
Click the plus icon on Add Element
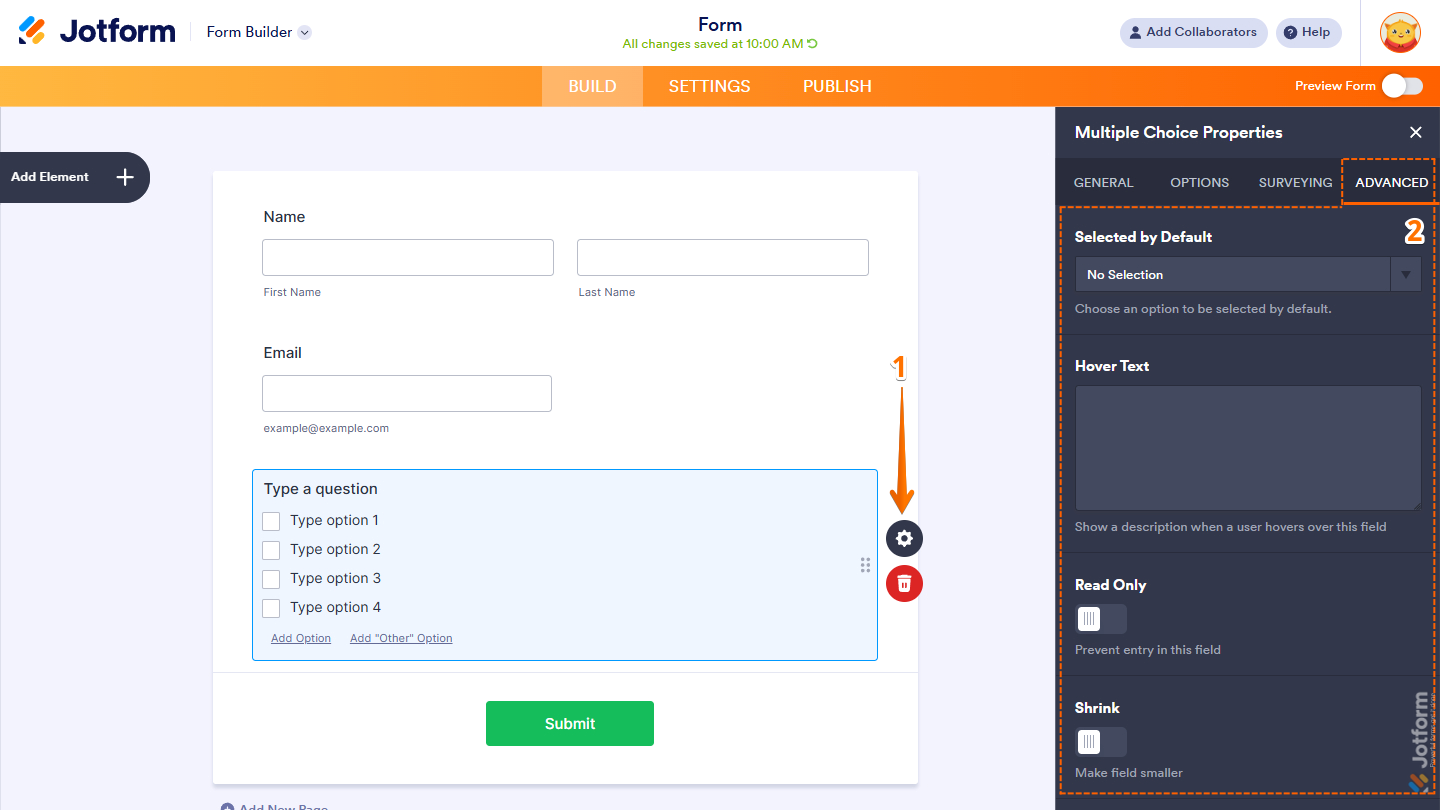coord(125,177)
